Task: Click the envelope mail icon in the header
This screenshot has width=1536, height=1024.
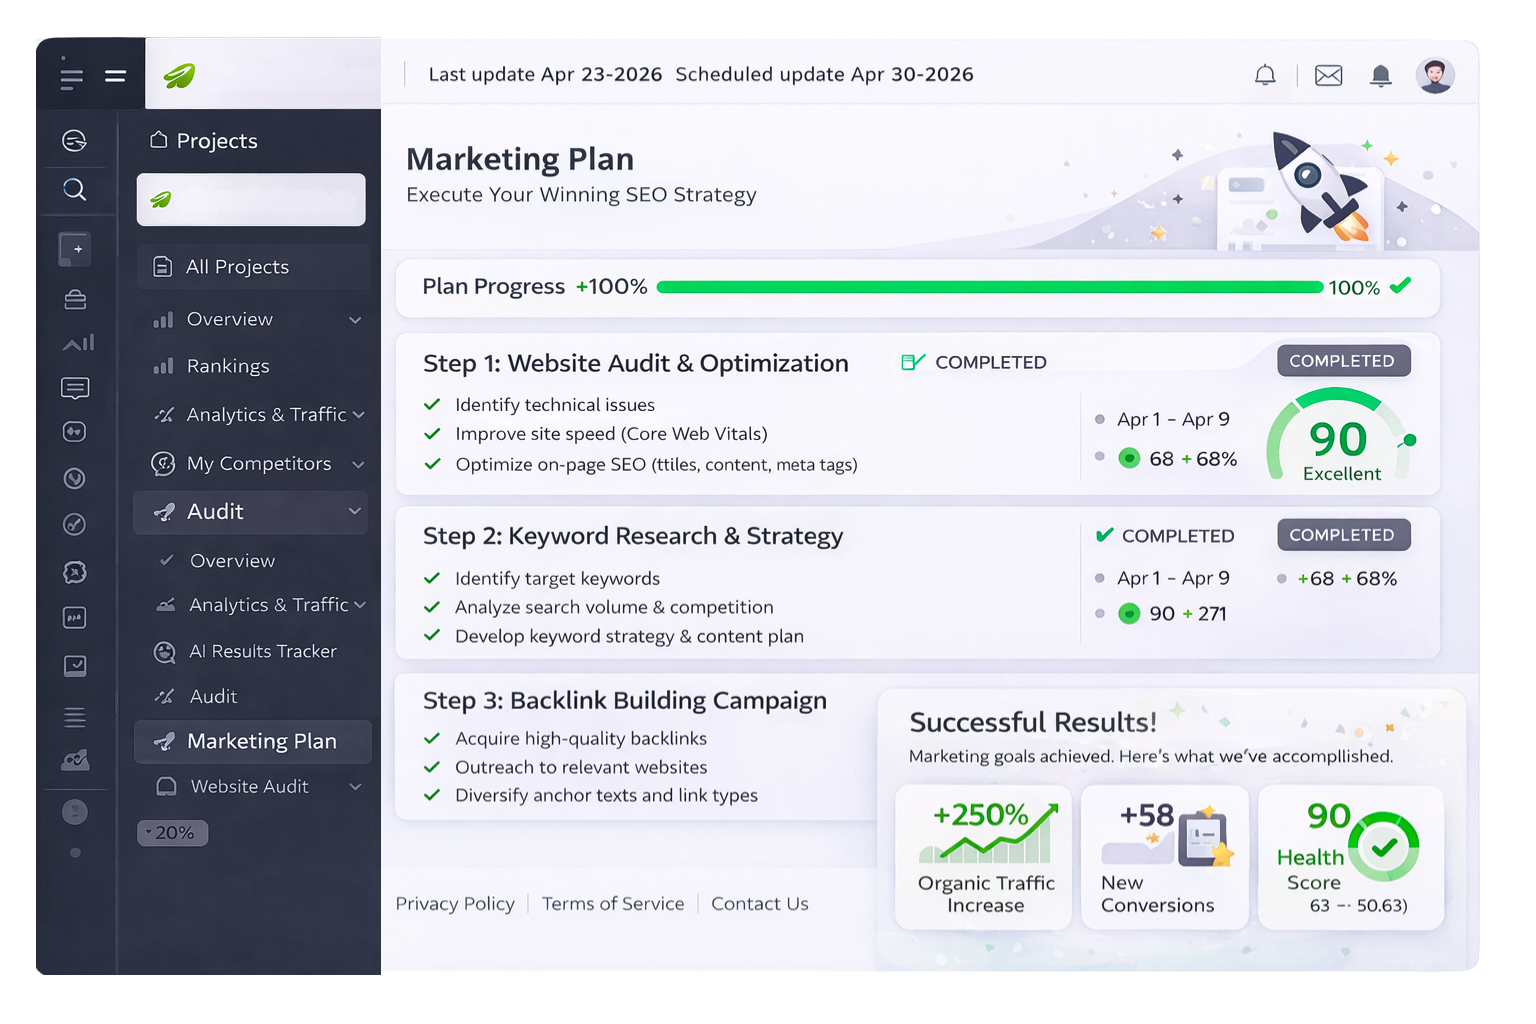Action: 1328,74
